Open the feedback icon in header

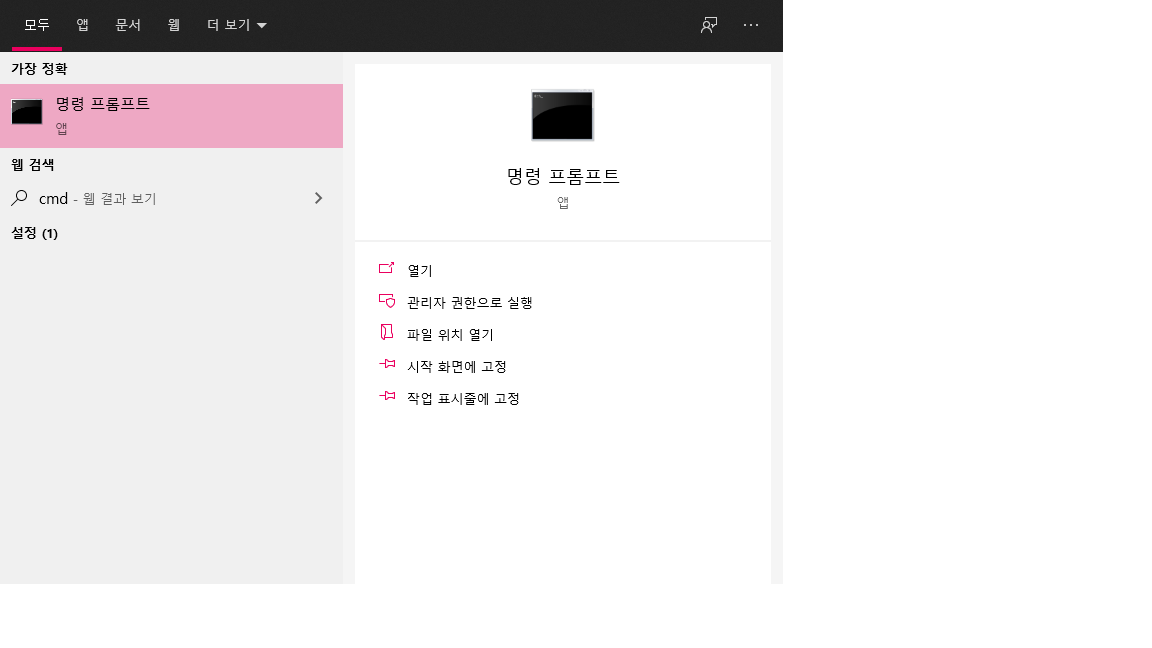[709, 25]
